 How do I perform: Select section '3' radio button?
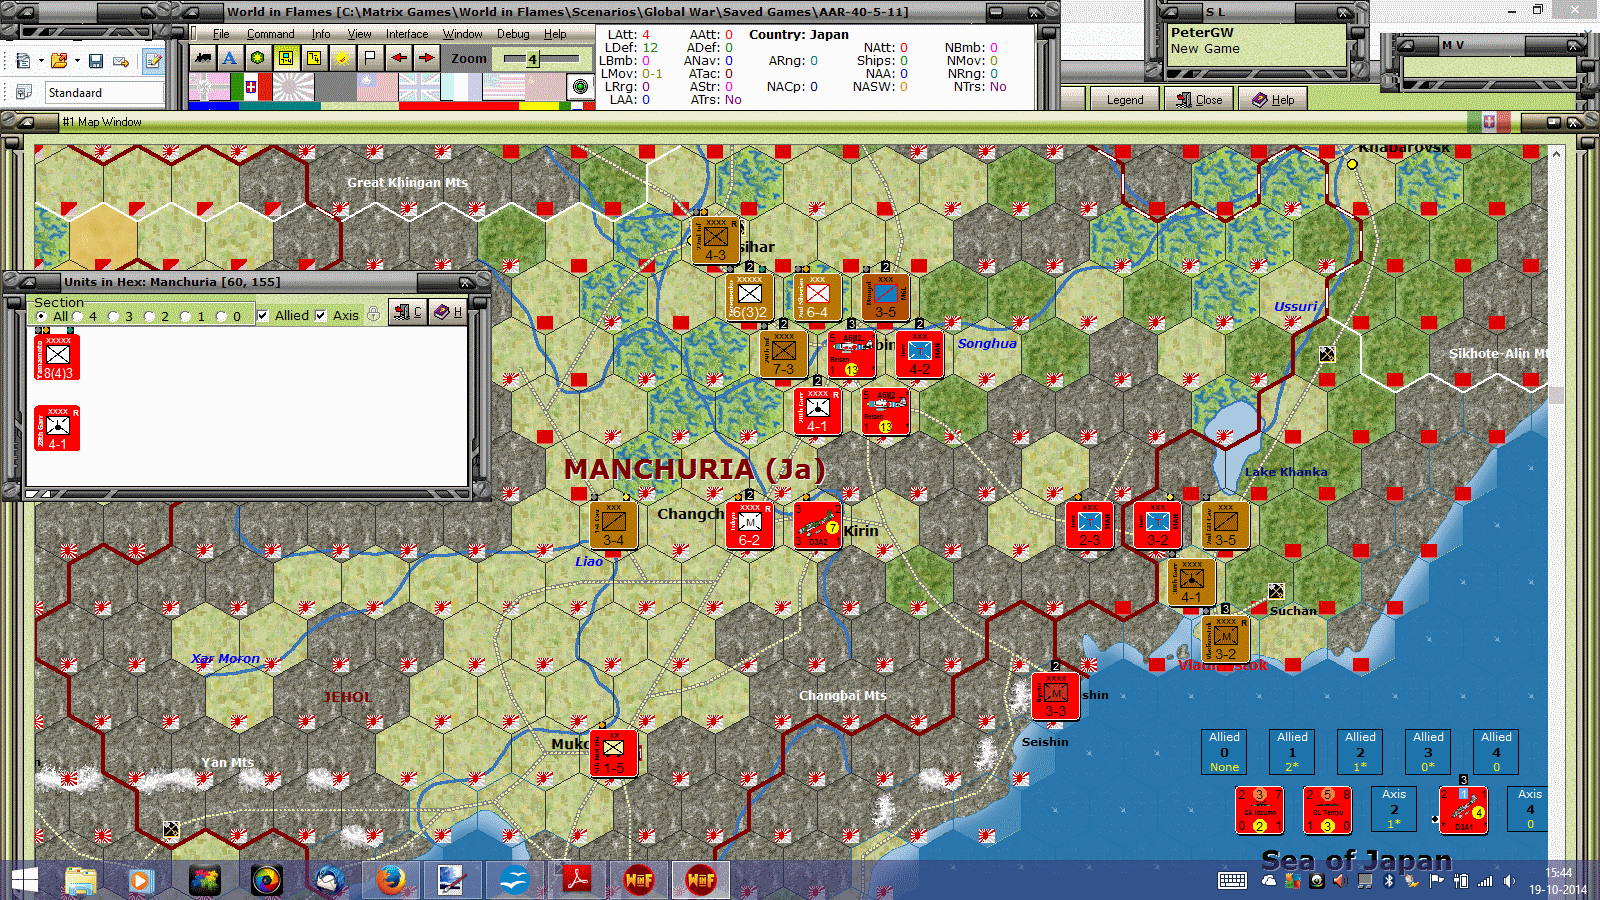[113, 316]
